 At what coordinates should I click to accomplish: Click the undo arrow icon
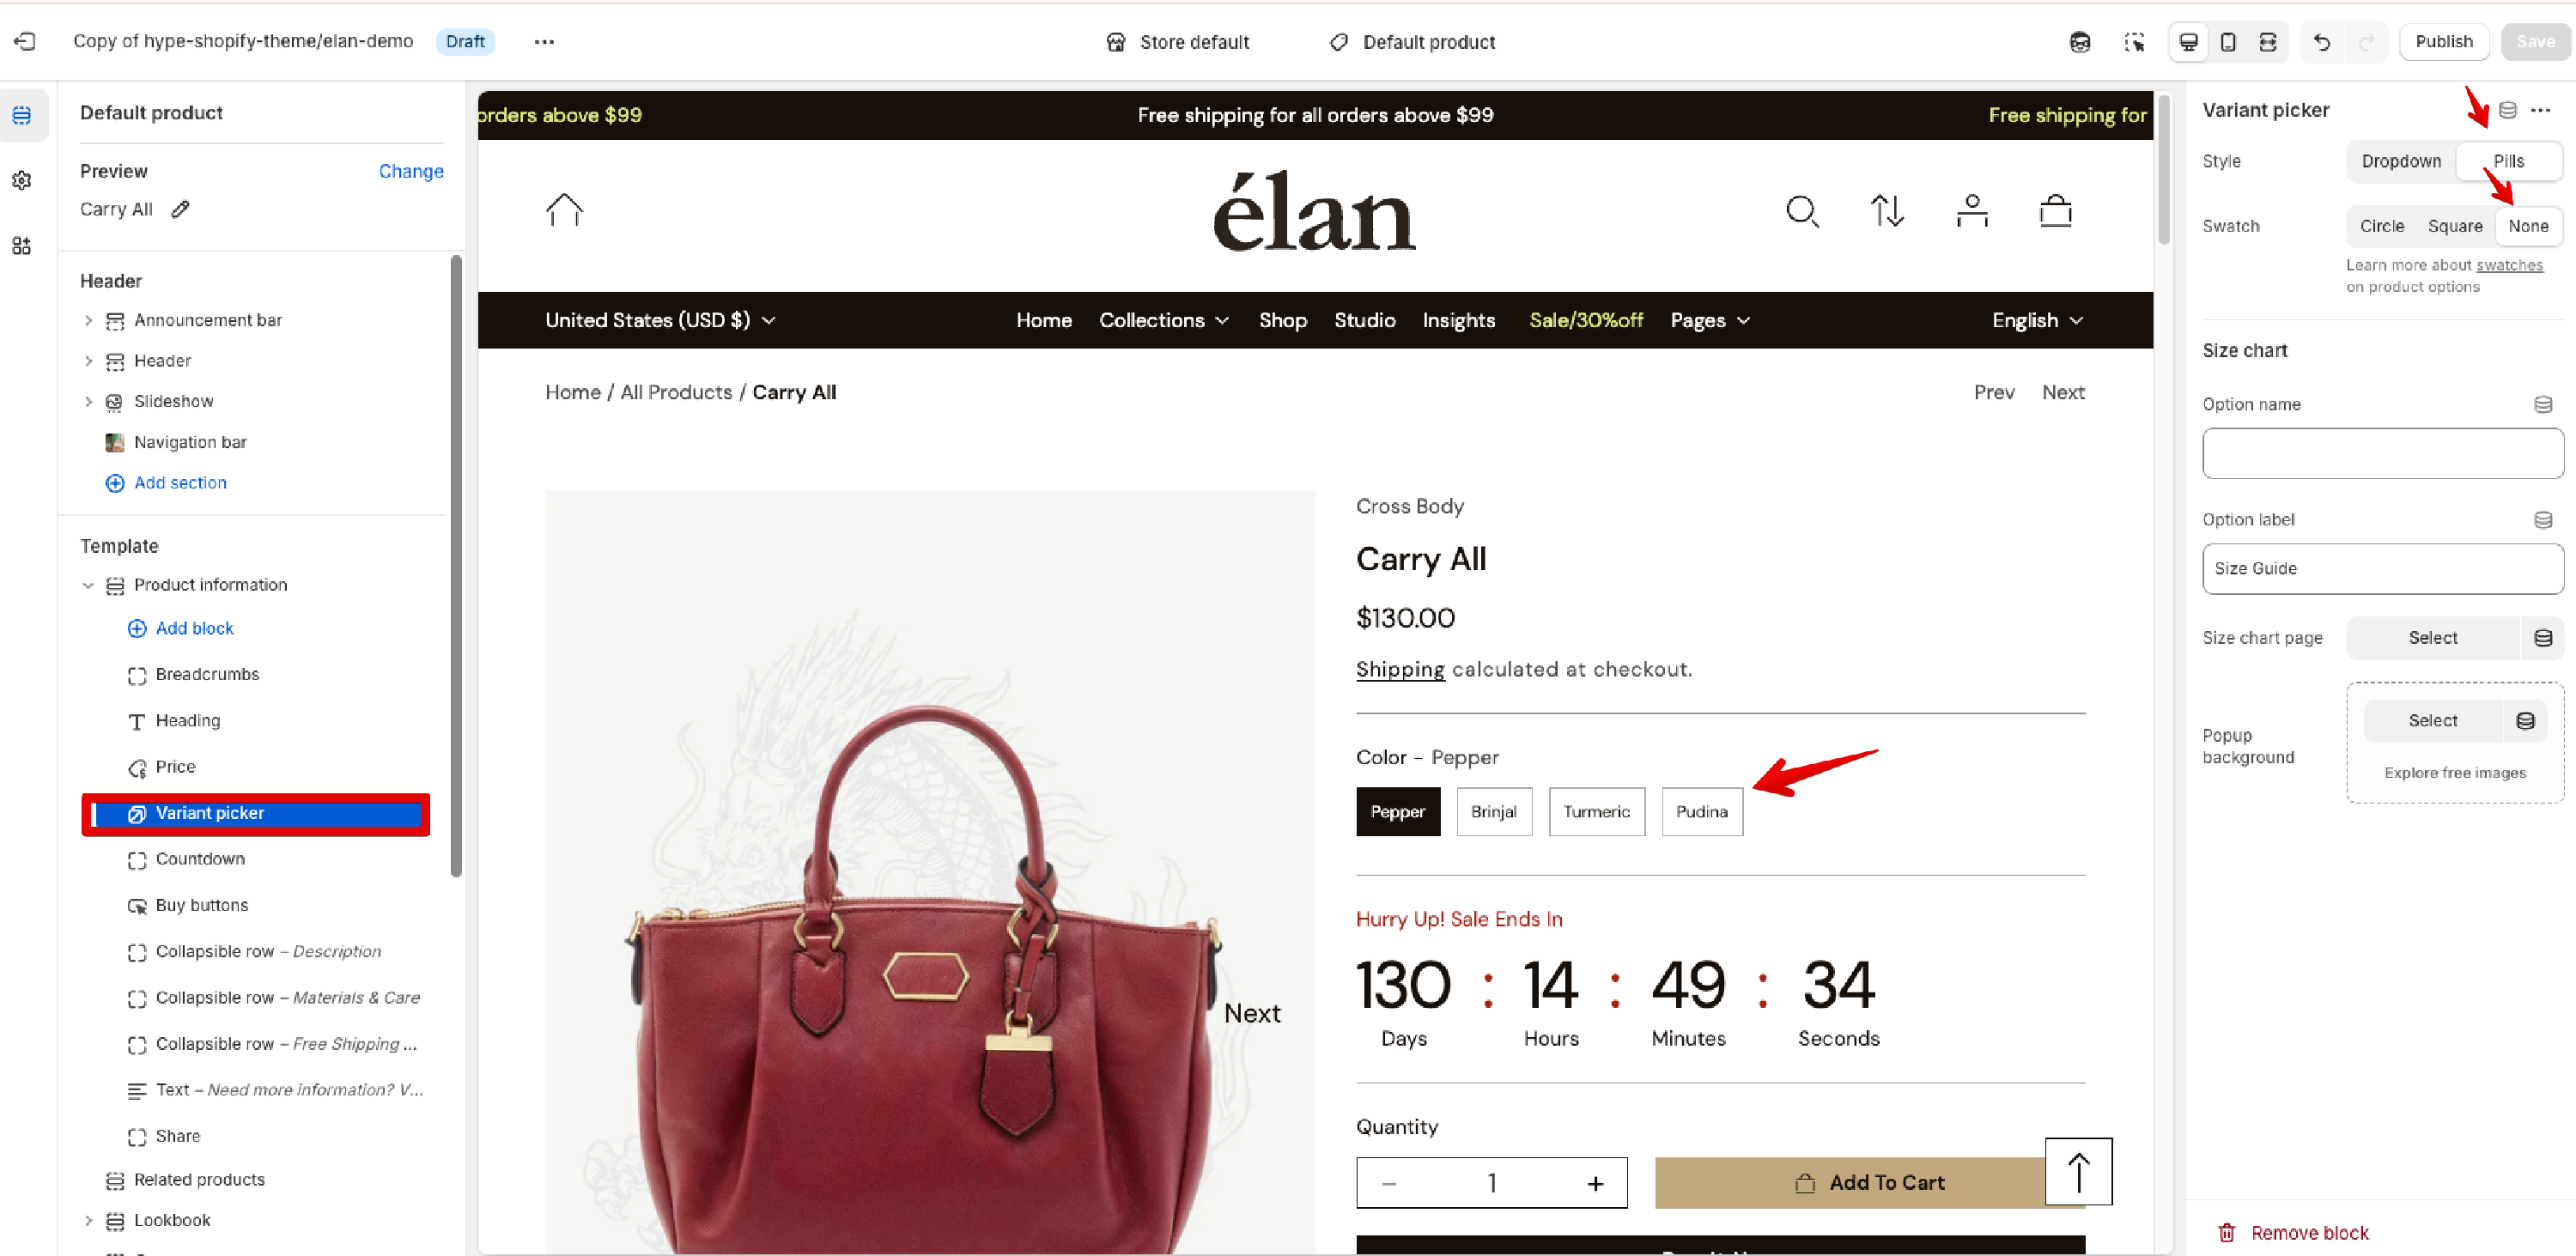2322,42
